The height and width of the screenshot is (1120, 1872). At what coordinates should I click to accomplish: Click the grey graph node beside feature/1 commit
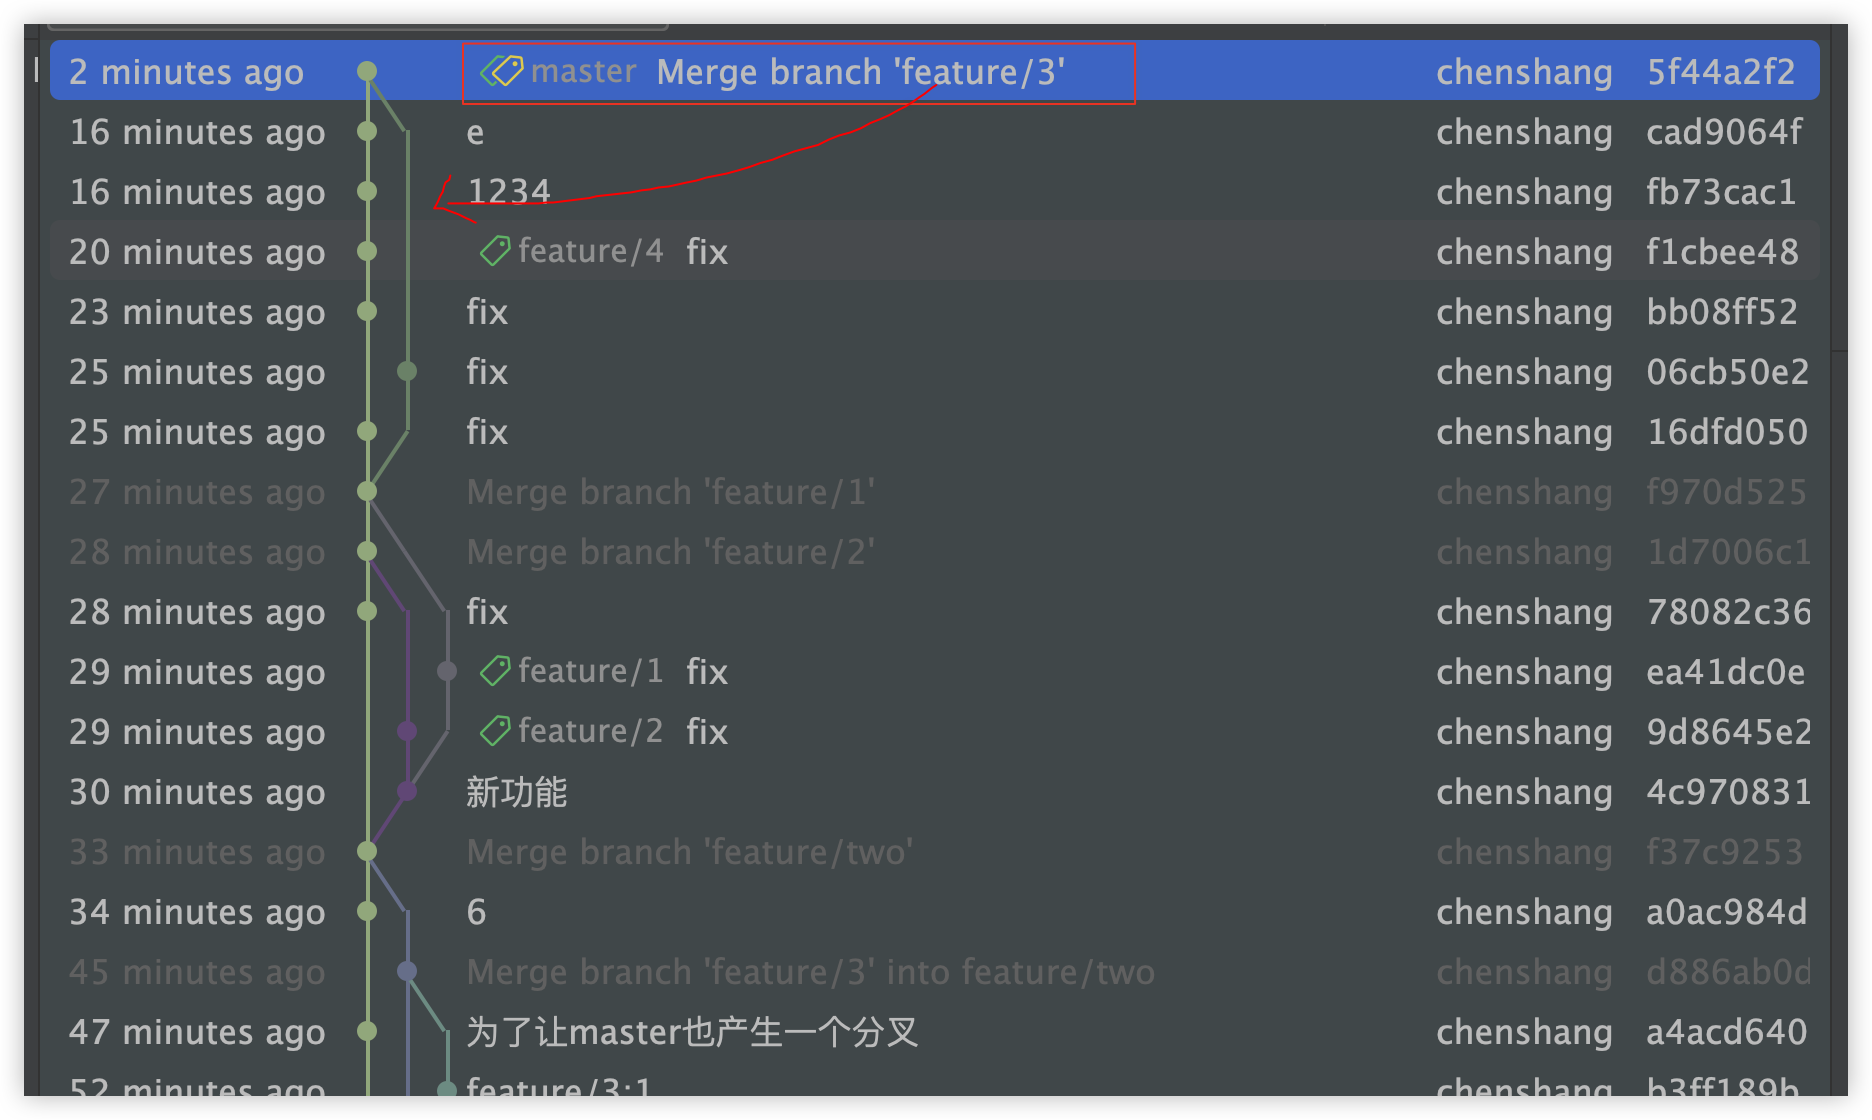(447, 671)
